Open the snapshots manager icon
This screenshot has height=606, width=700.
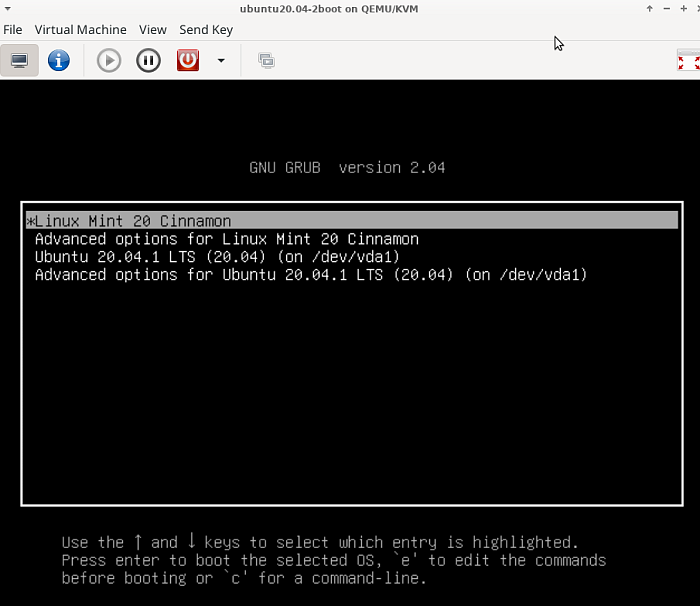[x=267, y=60]
